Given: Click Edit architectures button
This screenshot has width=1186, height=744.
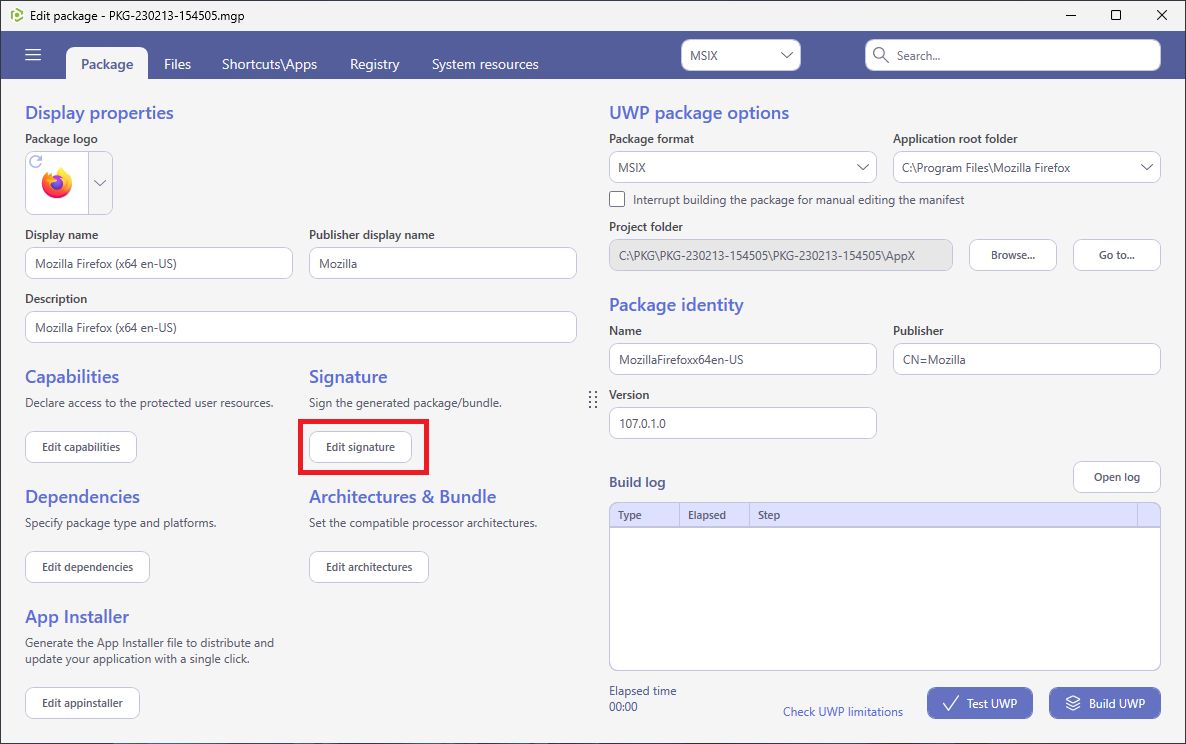Looking at the screenshot, I should (x=369, y=567).
